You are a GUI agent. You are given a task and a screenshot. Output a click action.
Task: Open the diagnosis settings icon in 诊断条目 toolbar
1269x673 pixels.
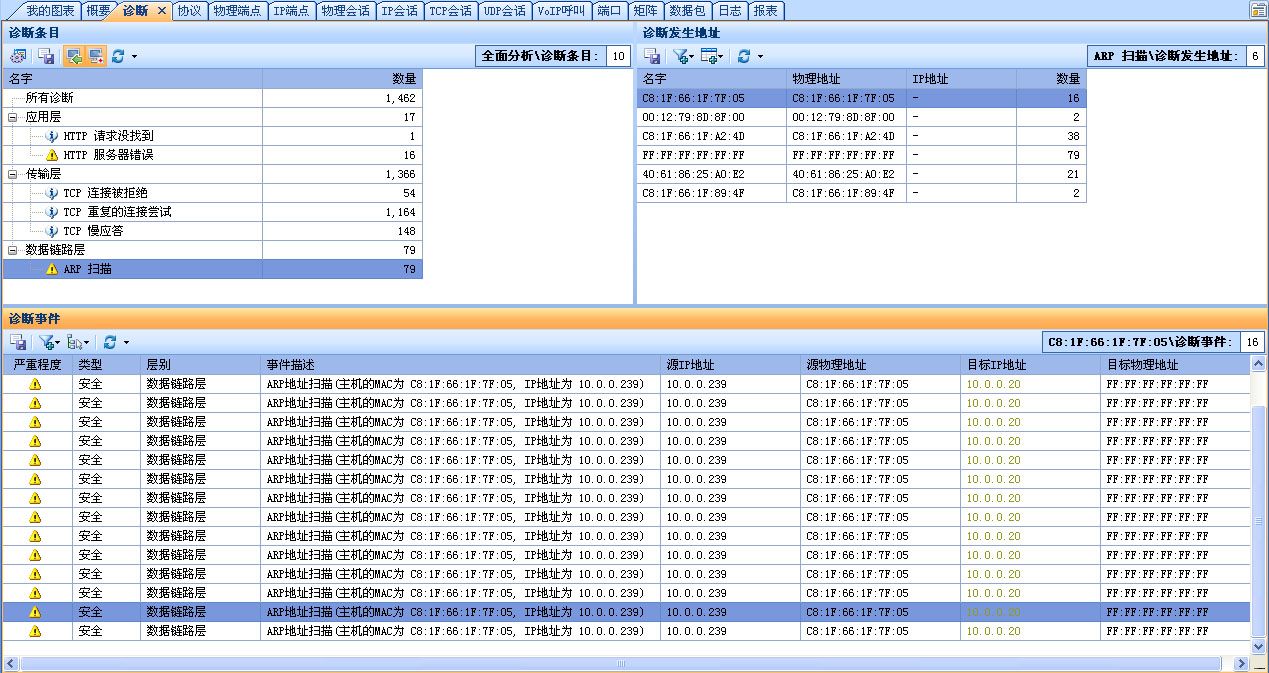click(17, 55)
